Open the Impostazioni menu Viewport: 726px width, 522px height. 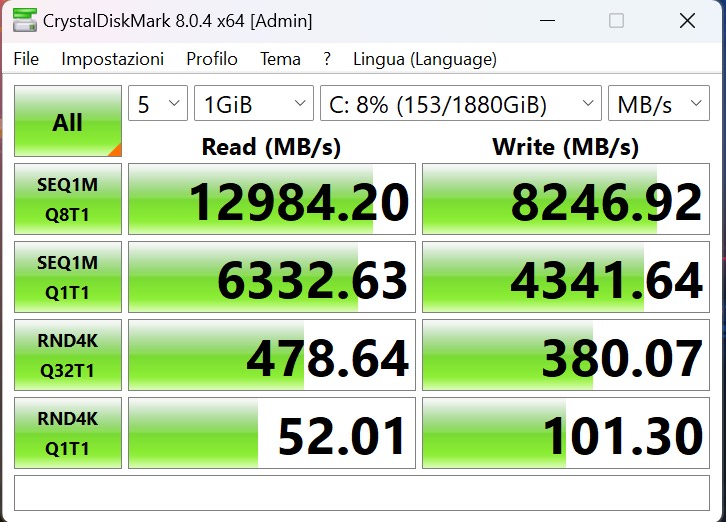[113, 59]
